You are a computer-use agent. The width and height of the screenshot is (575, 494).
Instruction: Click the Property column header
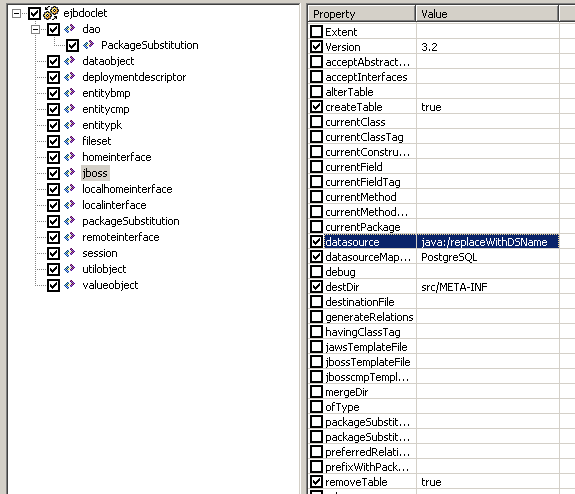tap(362, 14)
